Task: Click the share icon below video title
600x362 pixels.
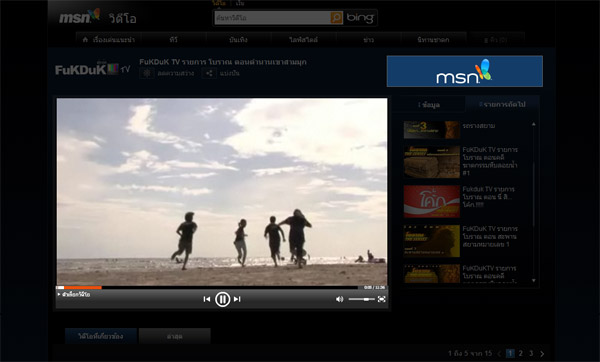Action: tap(209, 73)
